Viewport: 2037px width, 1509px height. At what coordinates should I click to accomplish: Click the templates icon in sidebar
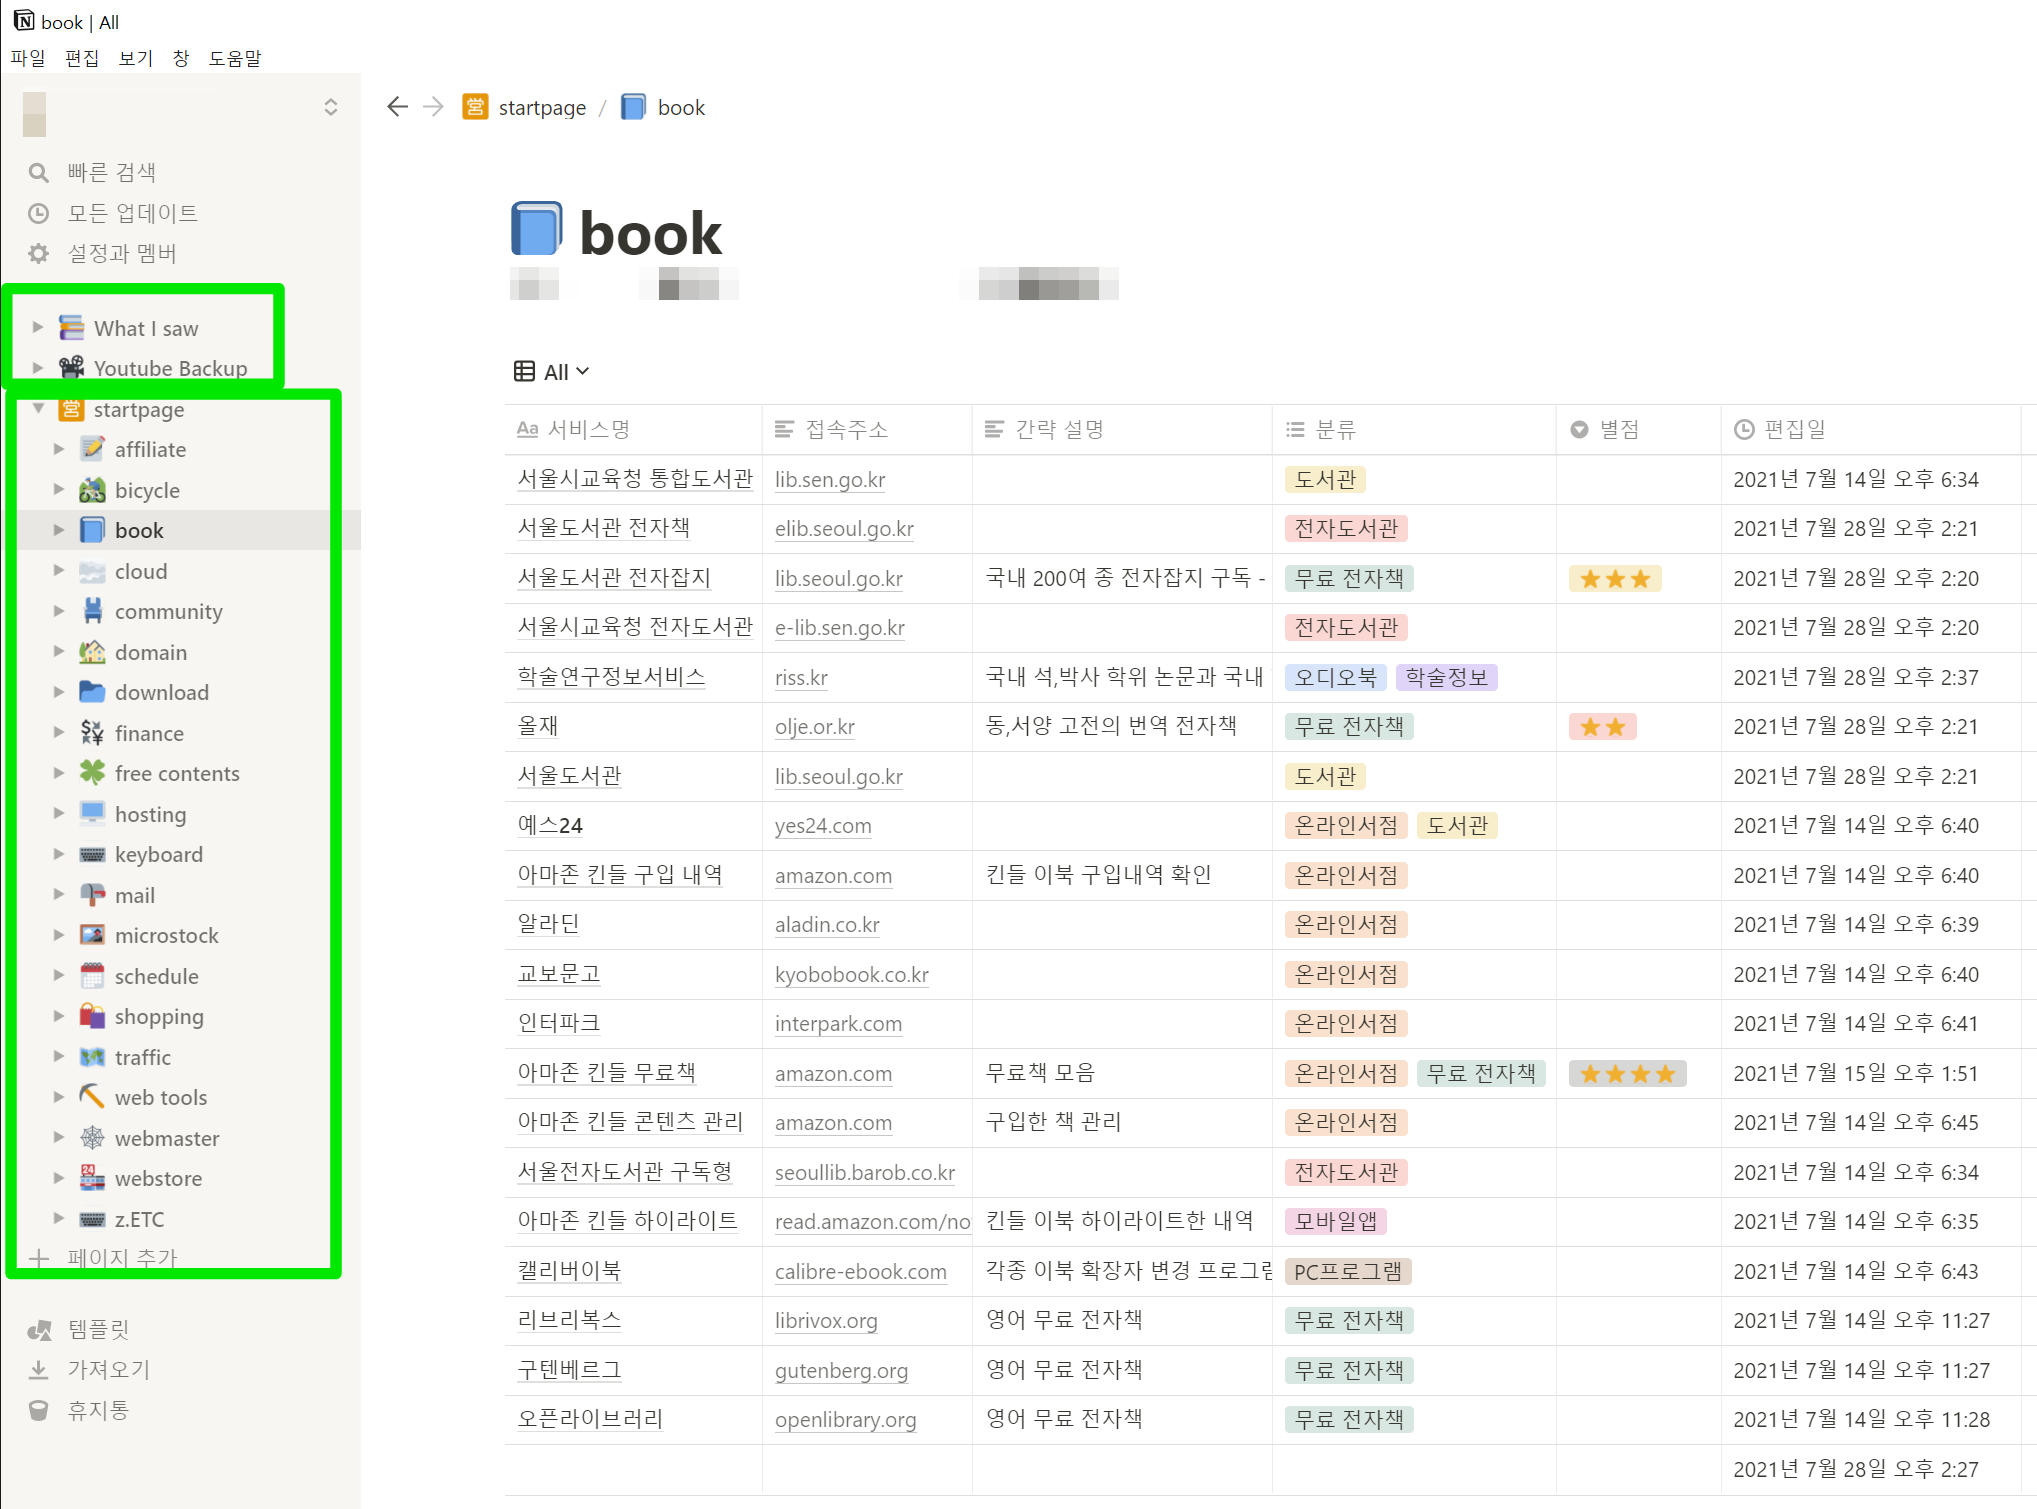point(39,1329)
